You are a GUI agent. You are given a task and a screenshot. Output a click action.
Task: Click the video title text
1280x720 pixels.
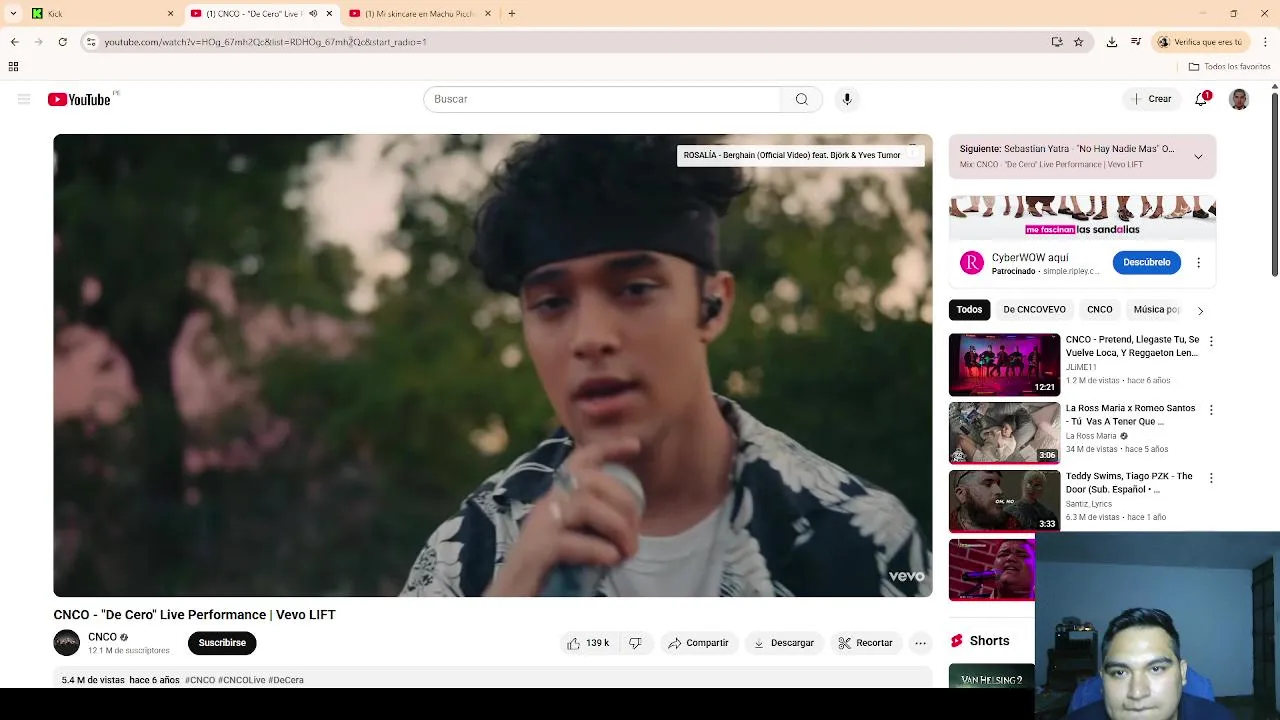point(194,615)
